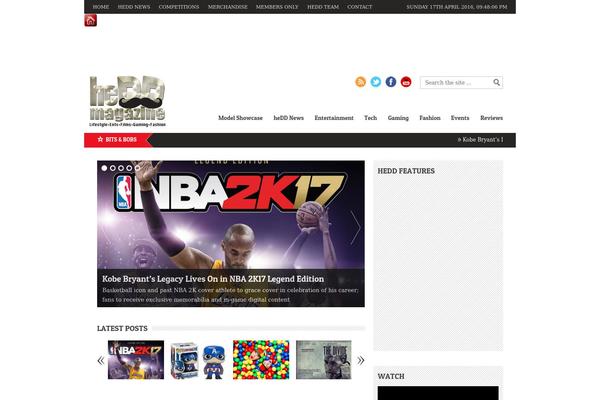This screenshot has height=400, width=600.
Task: Select the fourth slider dot
Action: click(x=129, y=168)
